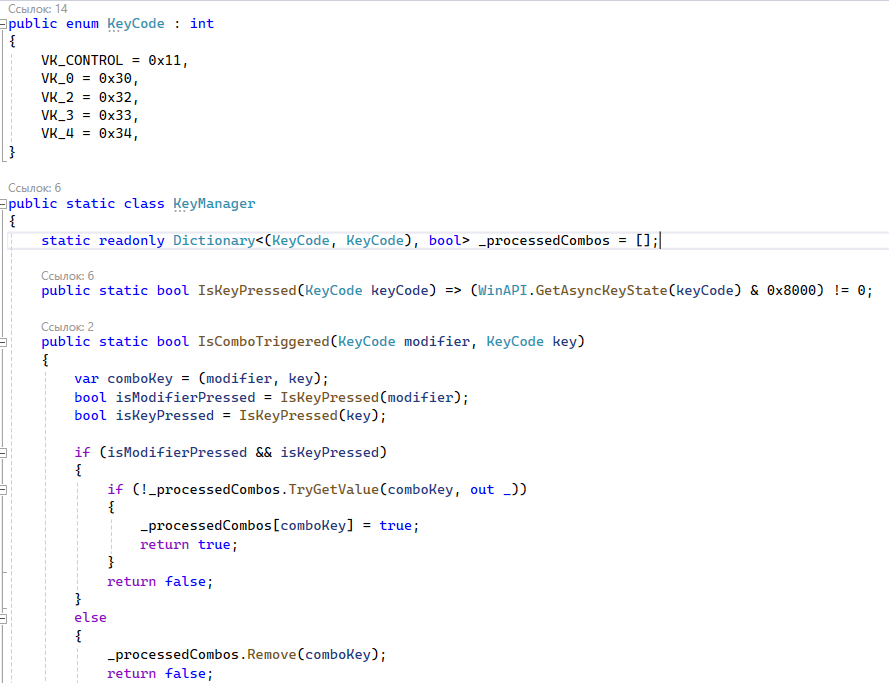Click the TryGetValue method call
The width and height of the screenshot is (889, 683).
pyautogui.click(x=333, y=489)
